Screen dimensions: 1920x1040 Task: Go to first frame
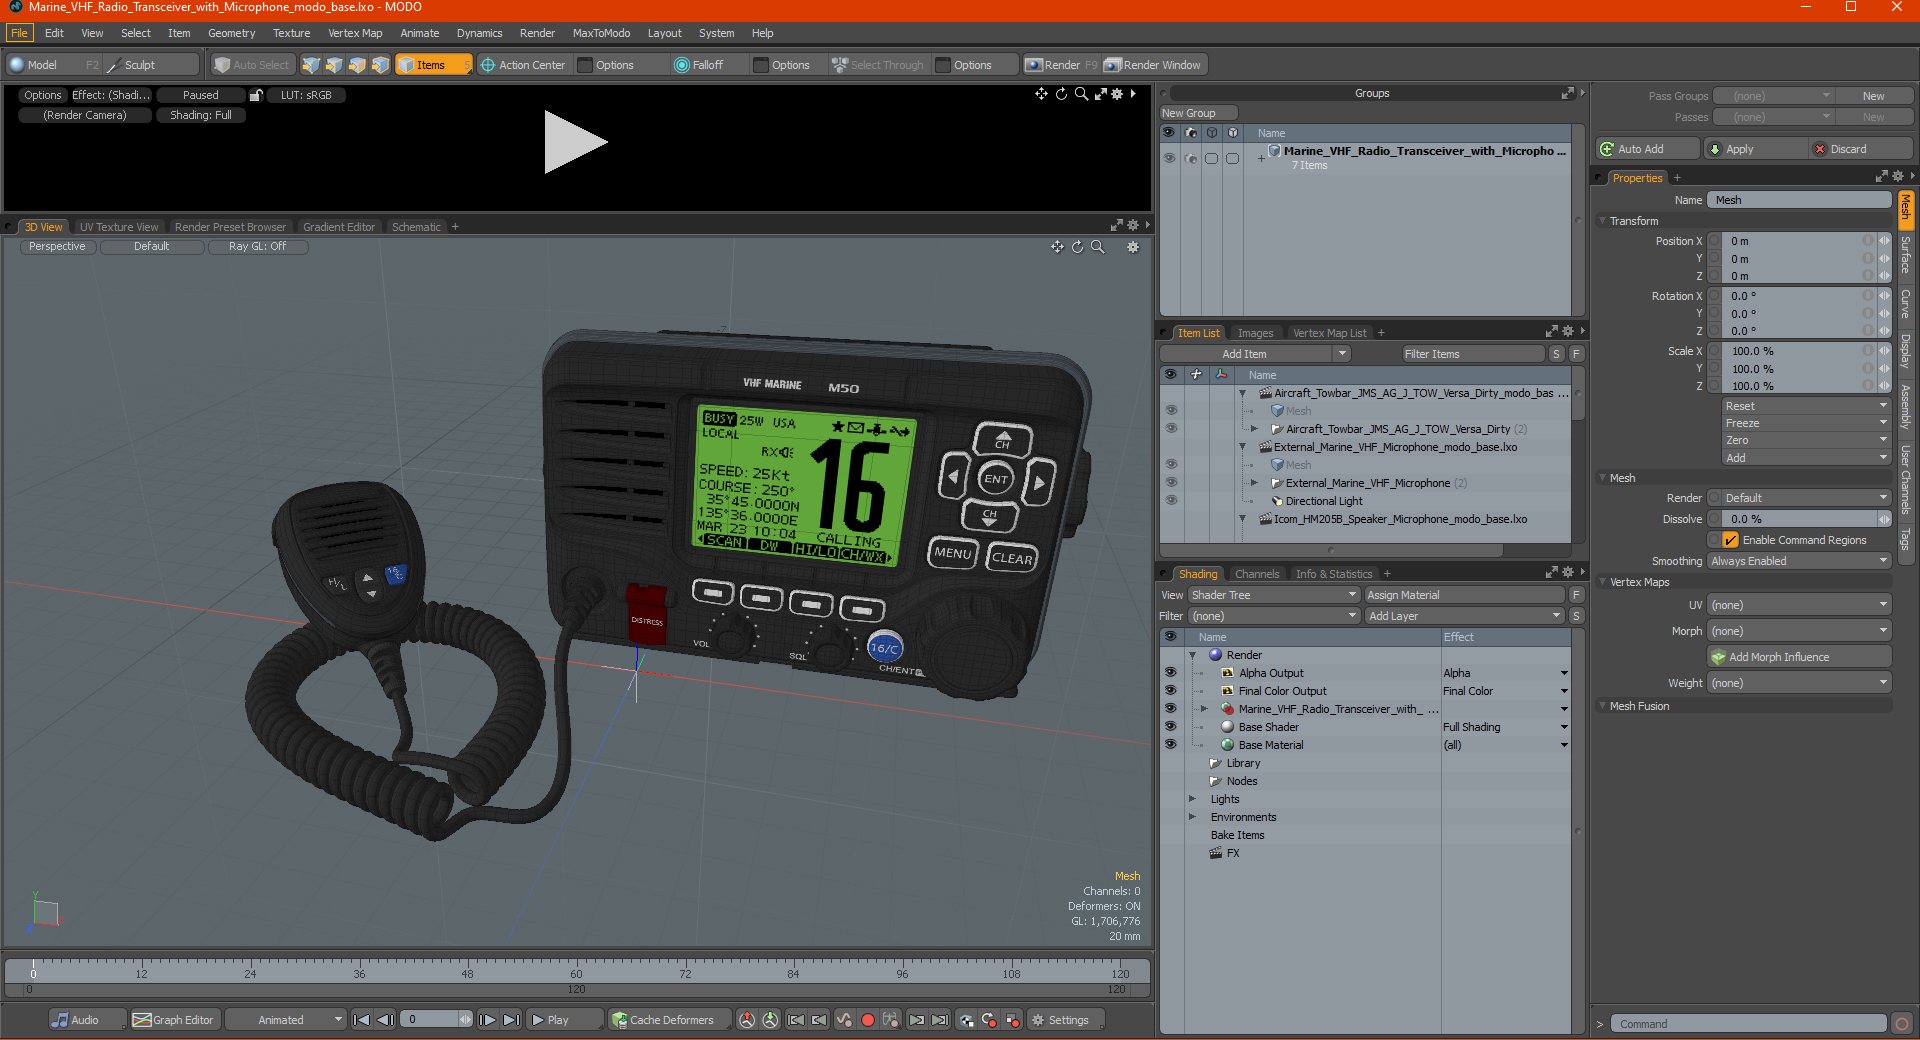click(362, 1020)
